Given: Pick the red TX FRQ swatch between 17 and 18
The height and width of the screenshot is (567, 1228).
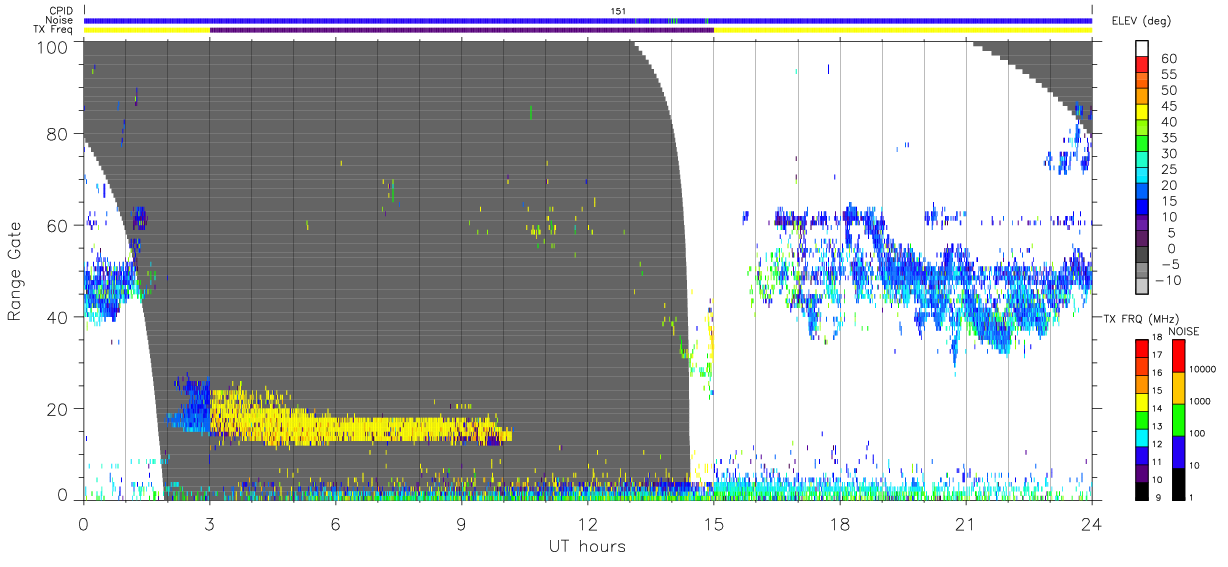Looking at the screenshot, I should point(1141,347).
